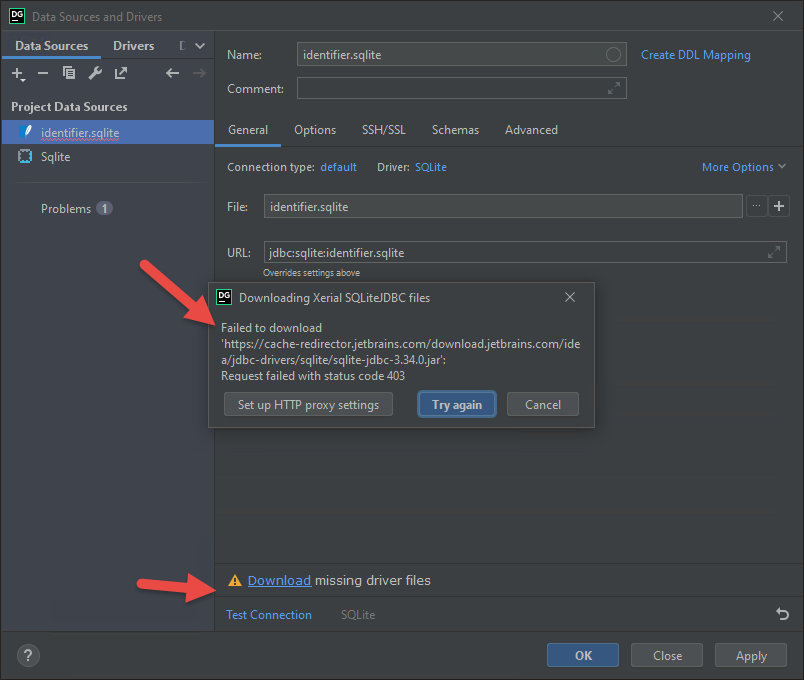Open the Advanced tab
Image resolution: width=804 pixels, height=680 pixels.
531,130
